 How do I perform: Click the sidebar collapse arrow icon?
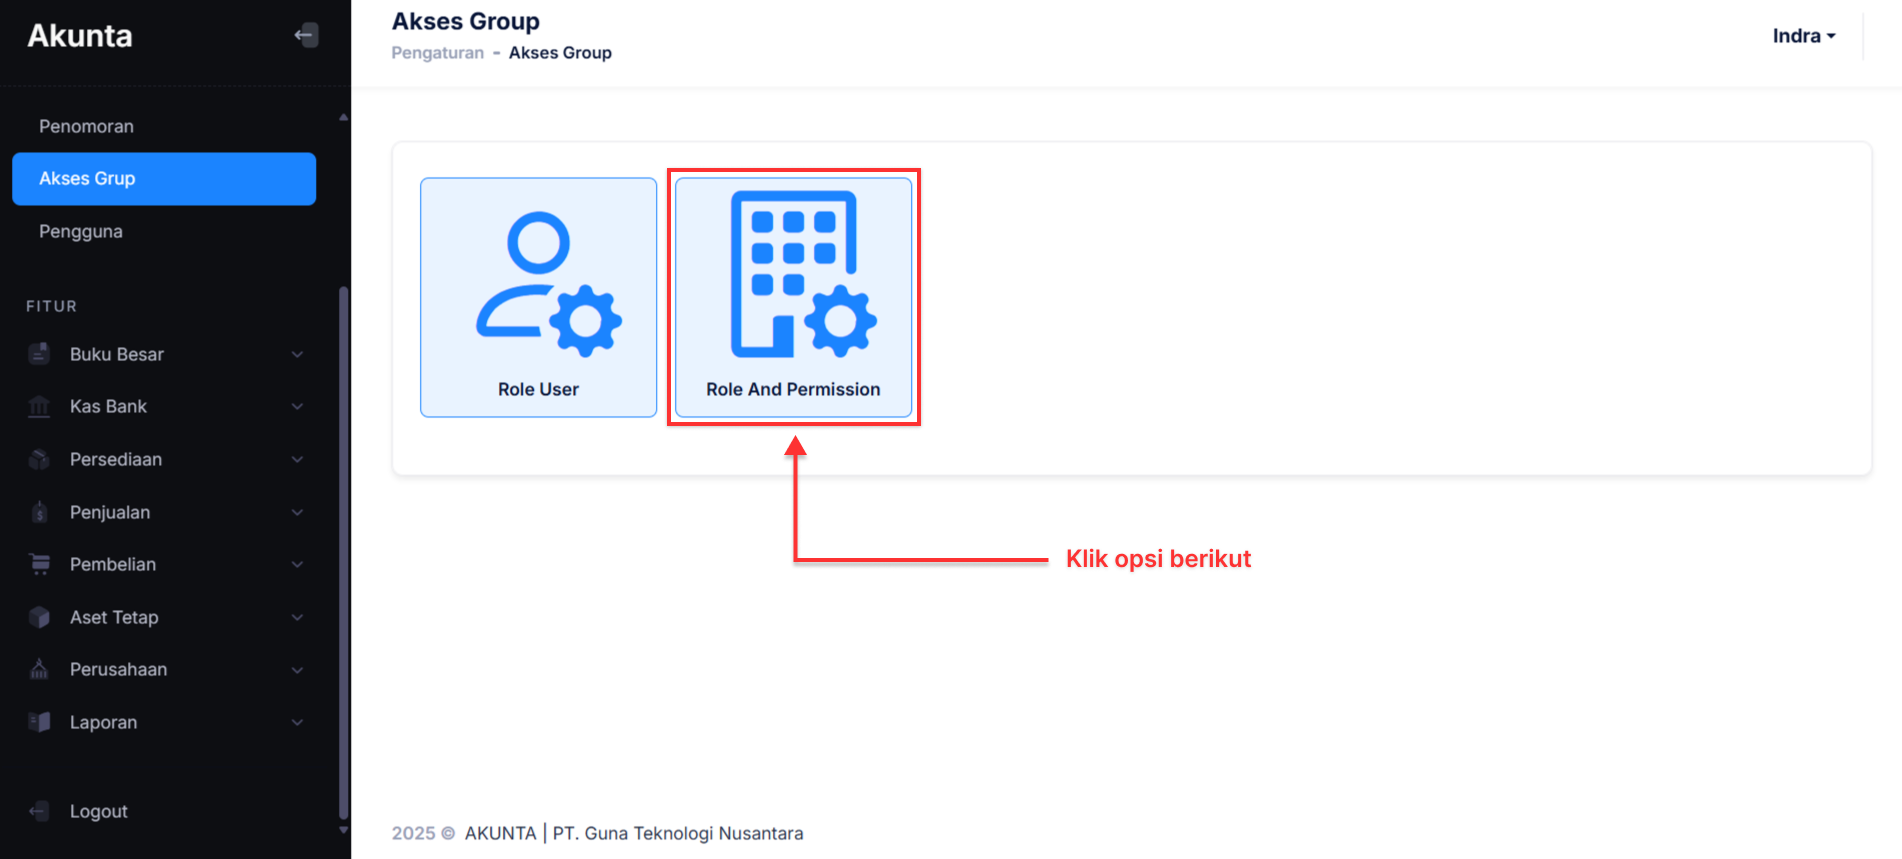(x=306, y=35)
